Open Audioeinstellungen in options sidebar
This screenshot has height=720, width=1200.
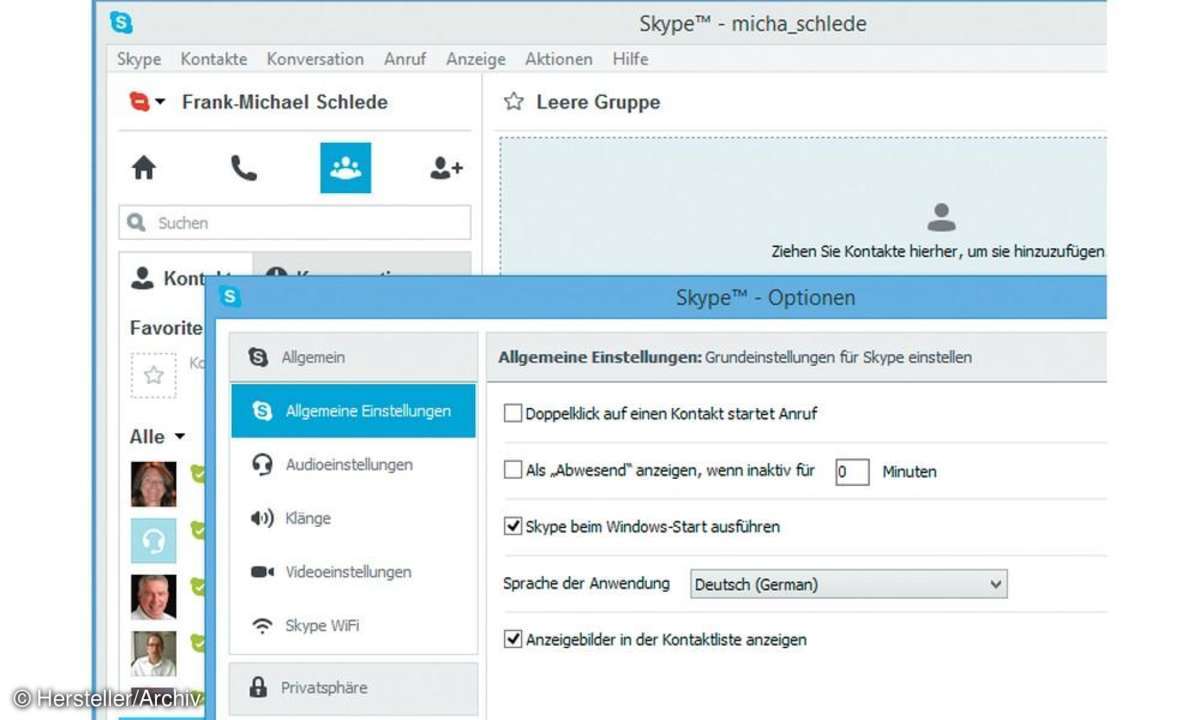click(353, 465)
